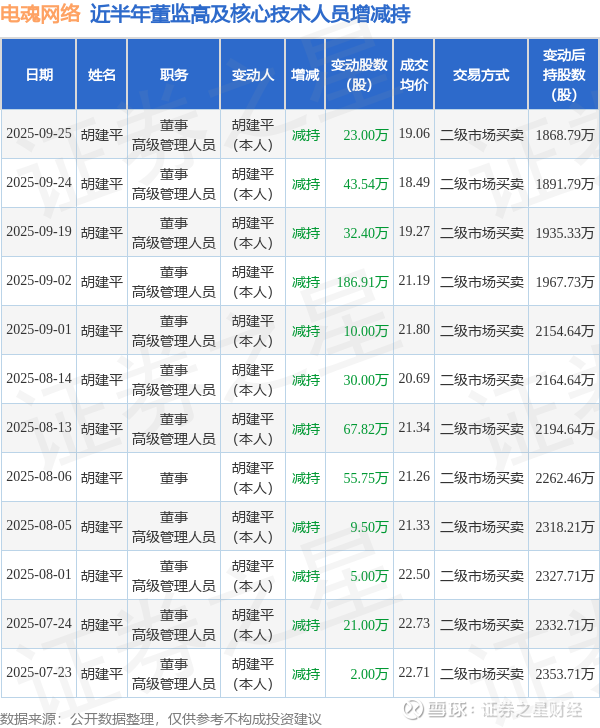Screen dimensions: 600x728
Task: Click the 变动人 column header
Action: [253, 75]
